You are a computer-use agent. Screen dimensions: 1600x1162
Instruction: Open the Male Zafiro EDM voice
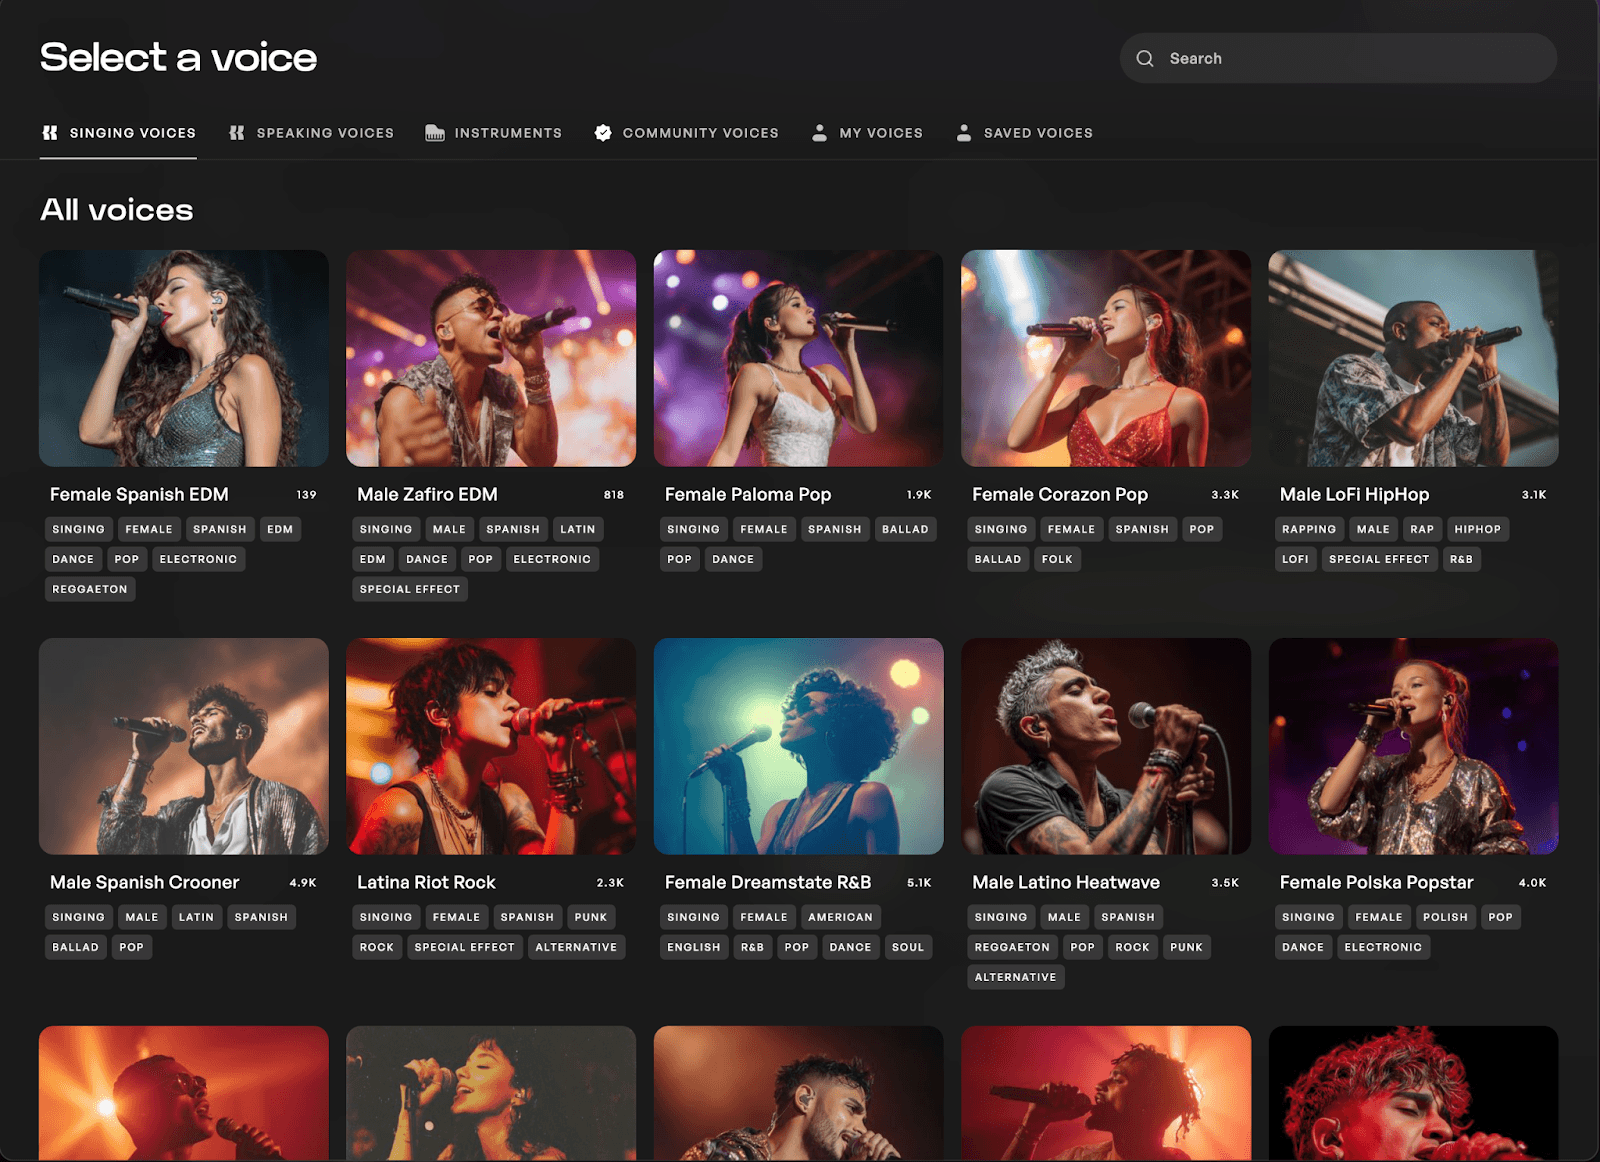point(490,359)
